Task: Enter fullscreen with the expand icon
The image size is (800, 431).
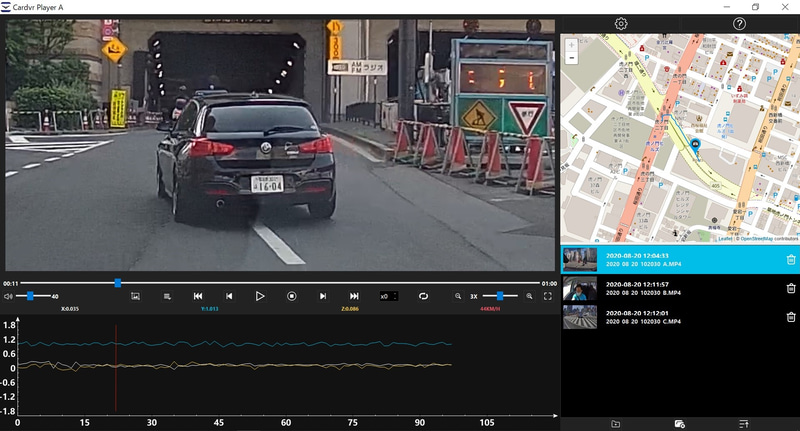Action: pyautogui.click(x=547, y=296)
